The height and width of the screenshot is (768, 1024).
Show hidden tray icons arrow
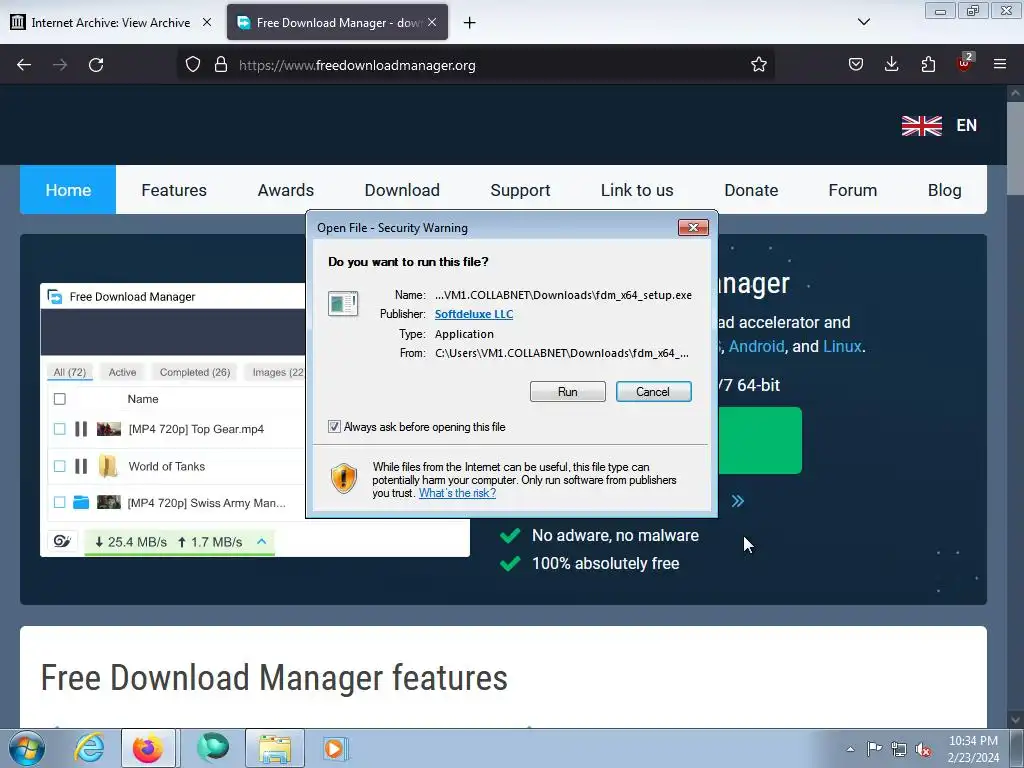point(850,750)
